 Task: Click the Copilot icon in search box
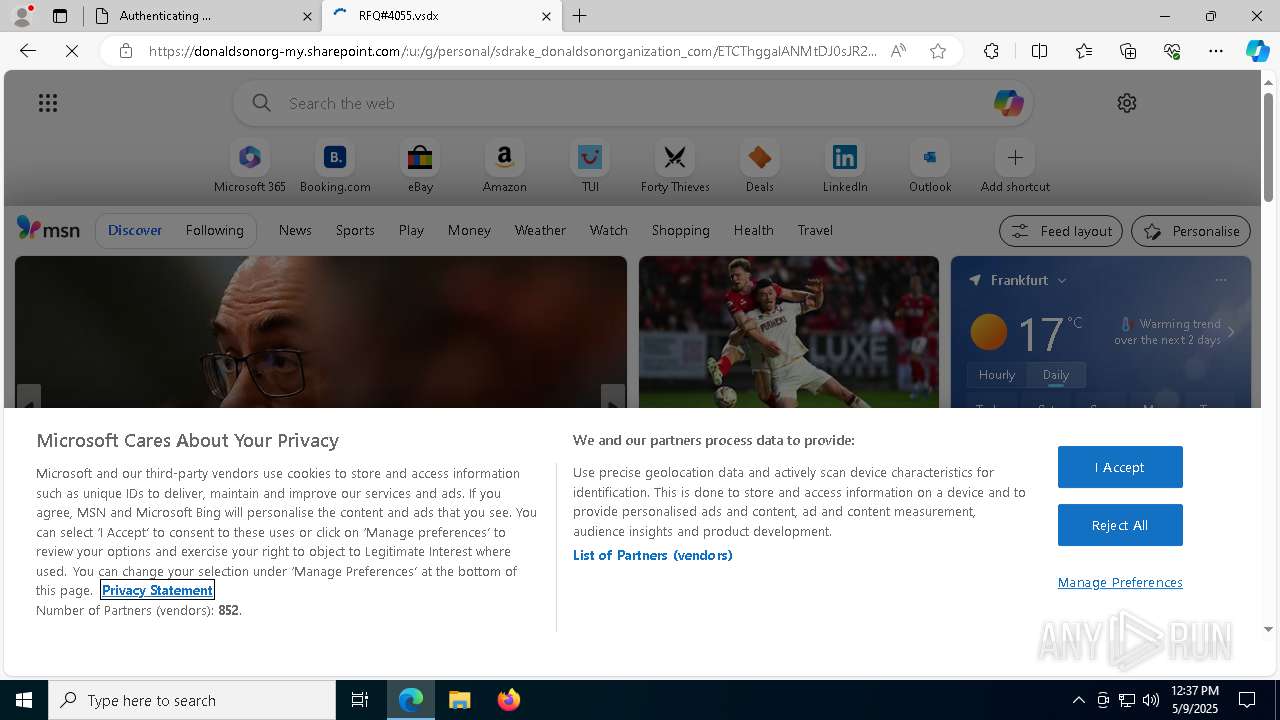[x=1008, y=103]
